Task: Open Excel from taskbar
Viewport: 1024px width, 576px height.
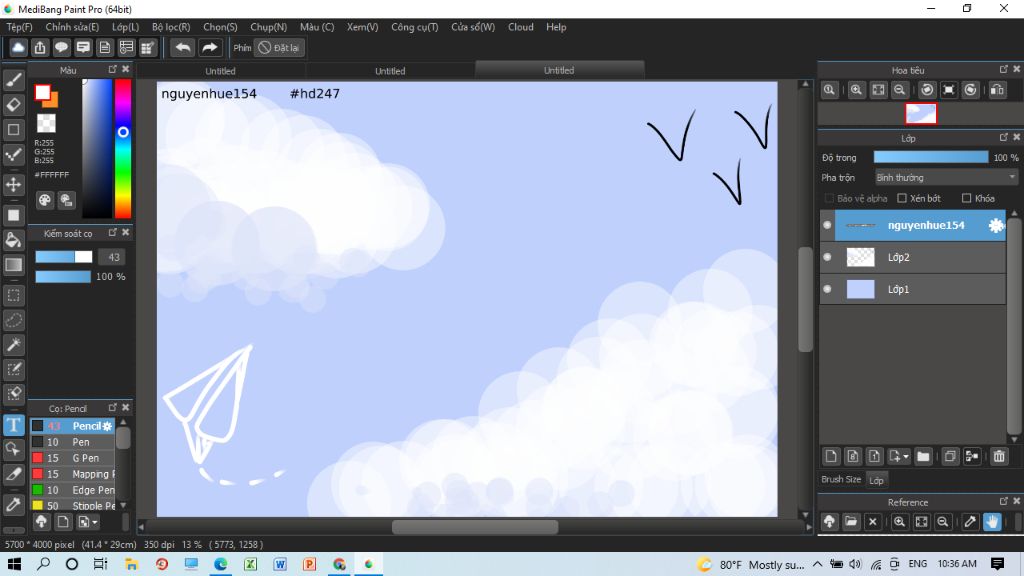Action: pos(250,564)
